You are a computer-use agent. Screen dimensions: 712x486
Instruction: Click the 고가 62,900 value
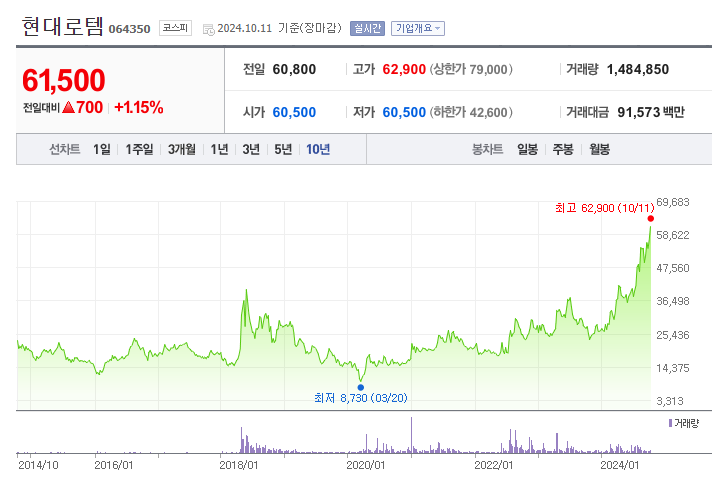click(404, 69)
